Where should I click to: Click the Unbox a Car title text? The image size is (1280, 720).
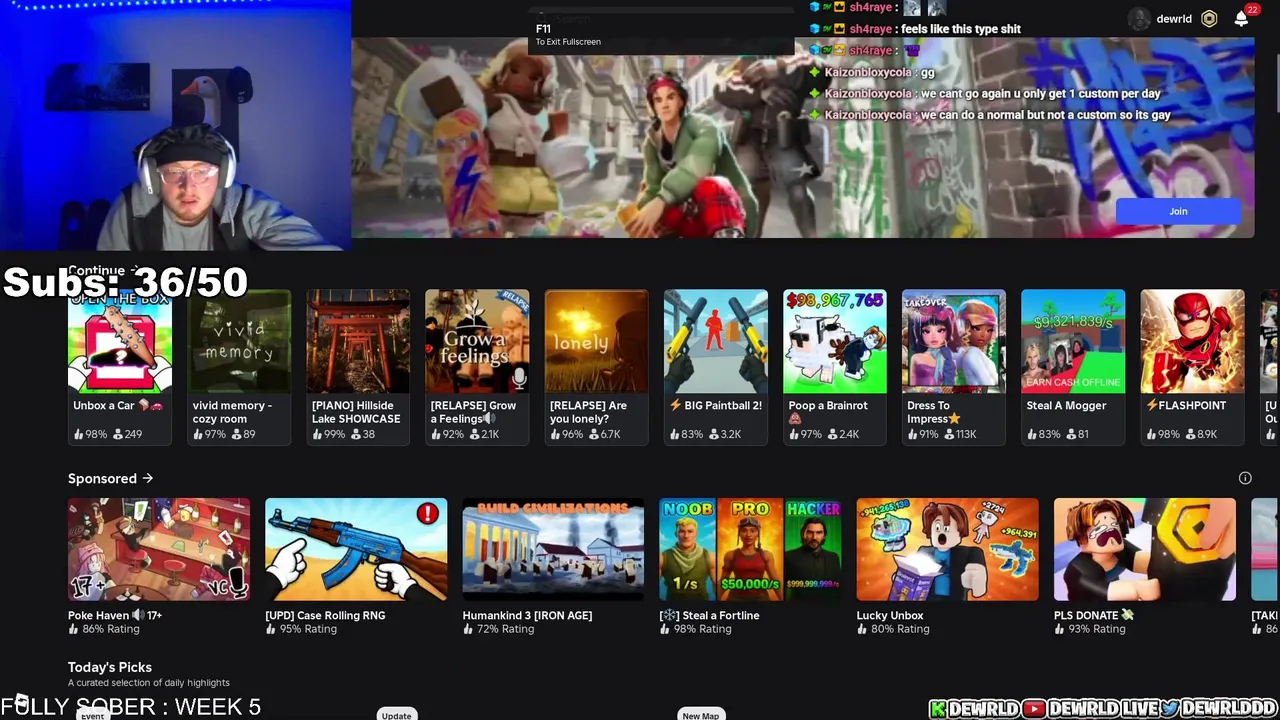118,406
